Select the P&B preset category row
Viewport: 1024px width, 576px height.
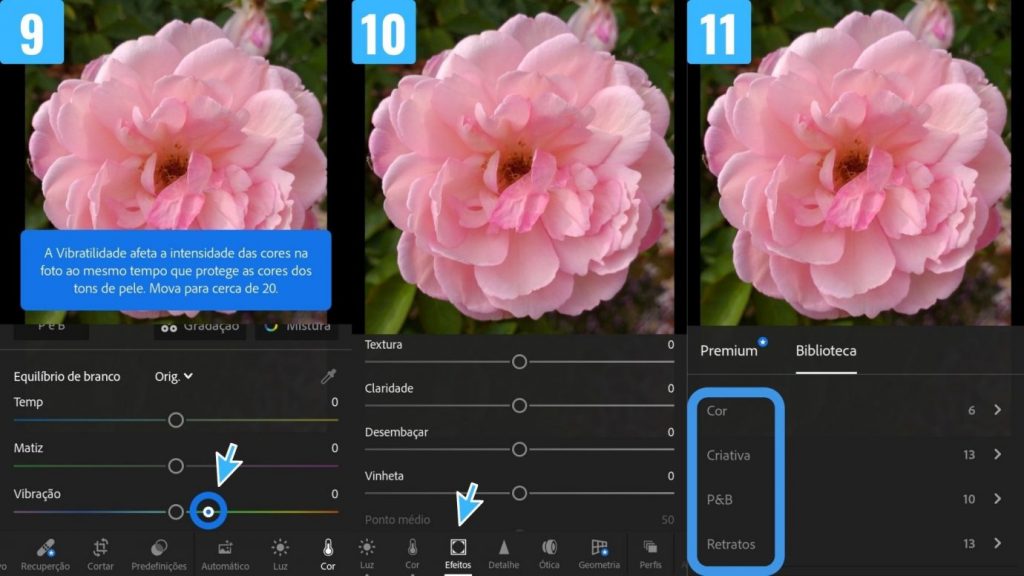click(856, 499)
